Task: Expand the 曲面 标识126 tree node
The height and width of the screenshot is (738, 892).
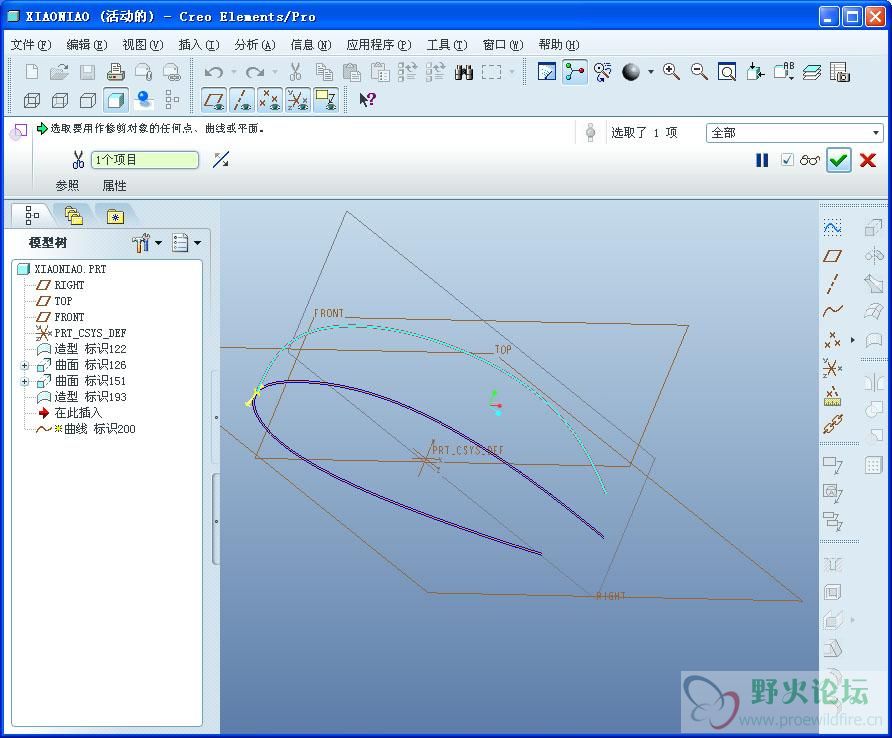Action: (x=24, y=365)
